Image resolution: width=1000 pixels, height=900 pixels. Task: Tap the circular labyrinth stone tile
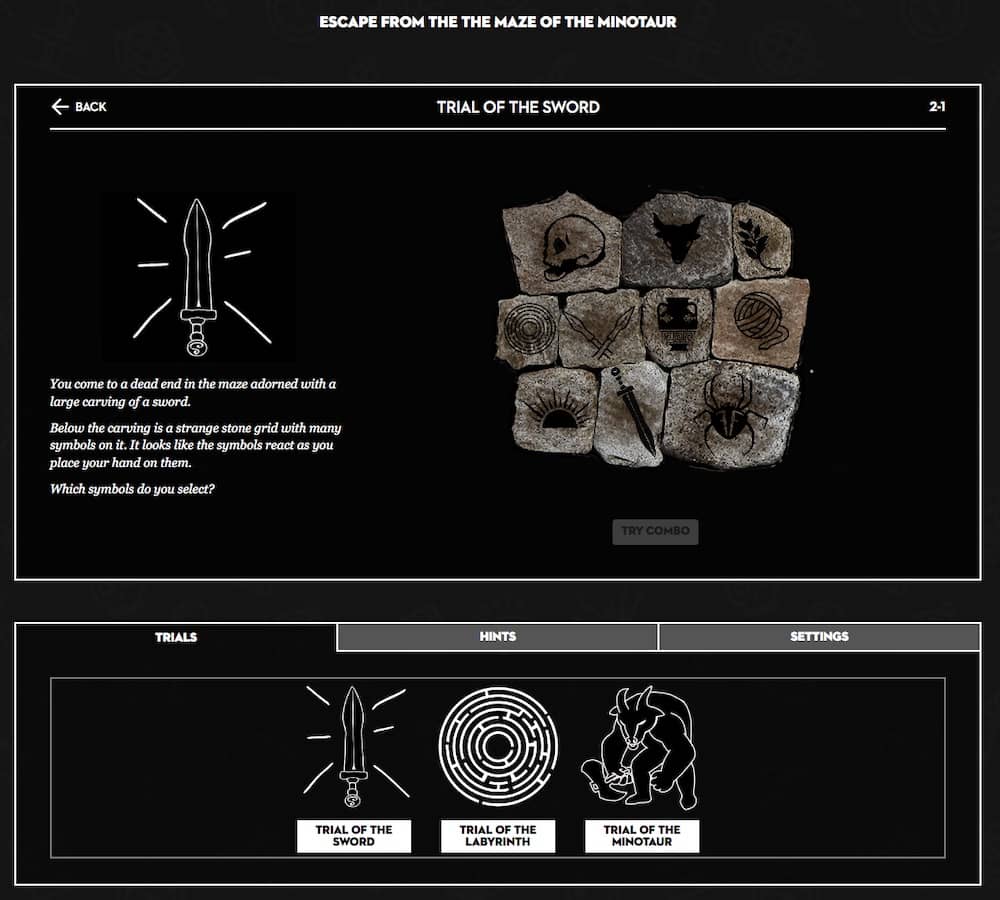pyautogui.click(x=526, y=328)
